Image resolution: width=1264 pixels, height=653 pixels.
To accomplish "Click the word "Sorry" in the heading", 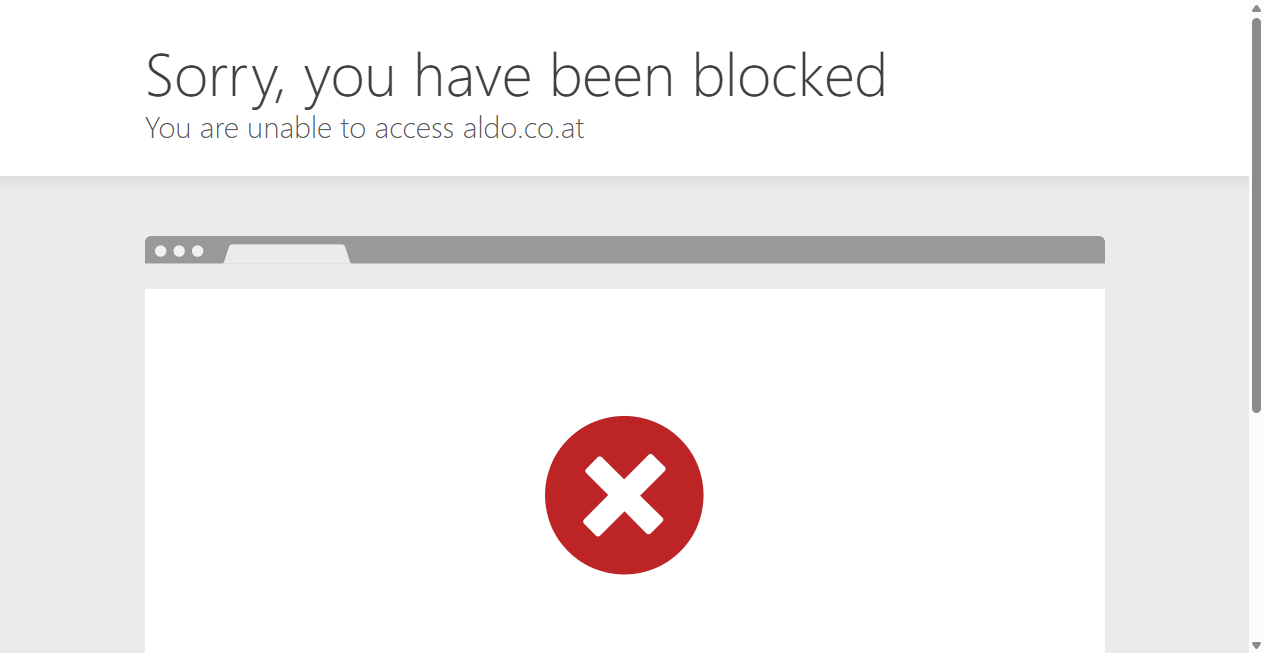I will [212, 77].
